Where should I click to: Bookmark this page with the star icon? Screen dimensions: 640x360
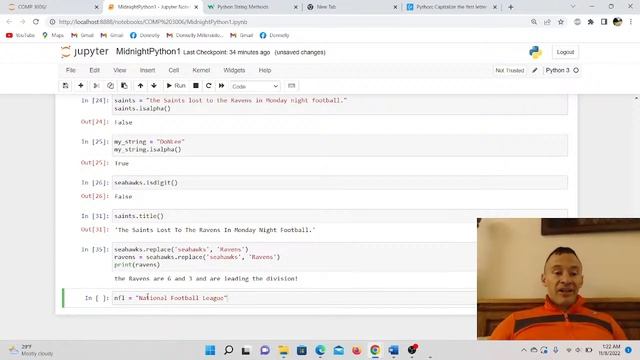561,22
